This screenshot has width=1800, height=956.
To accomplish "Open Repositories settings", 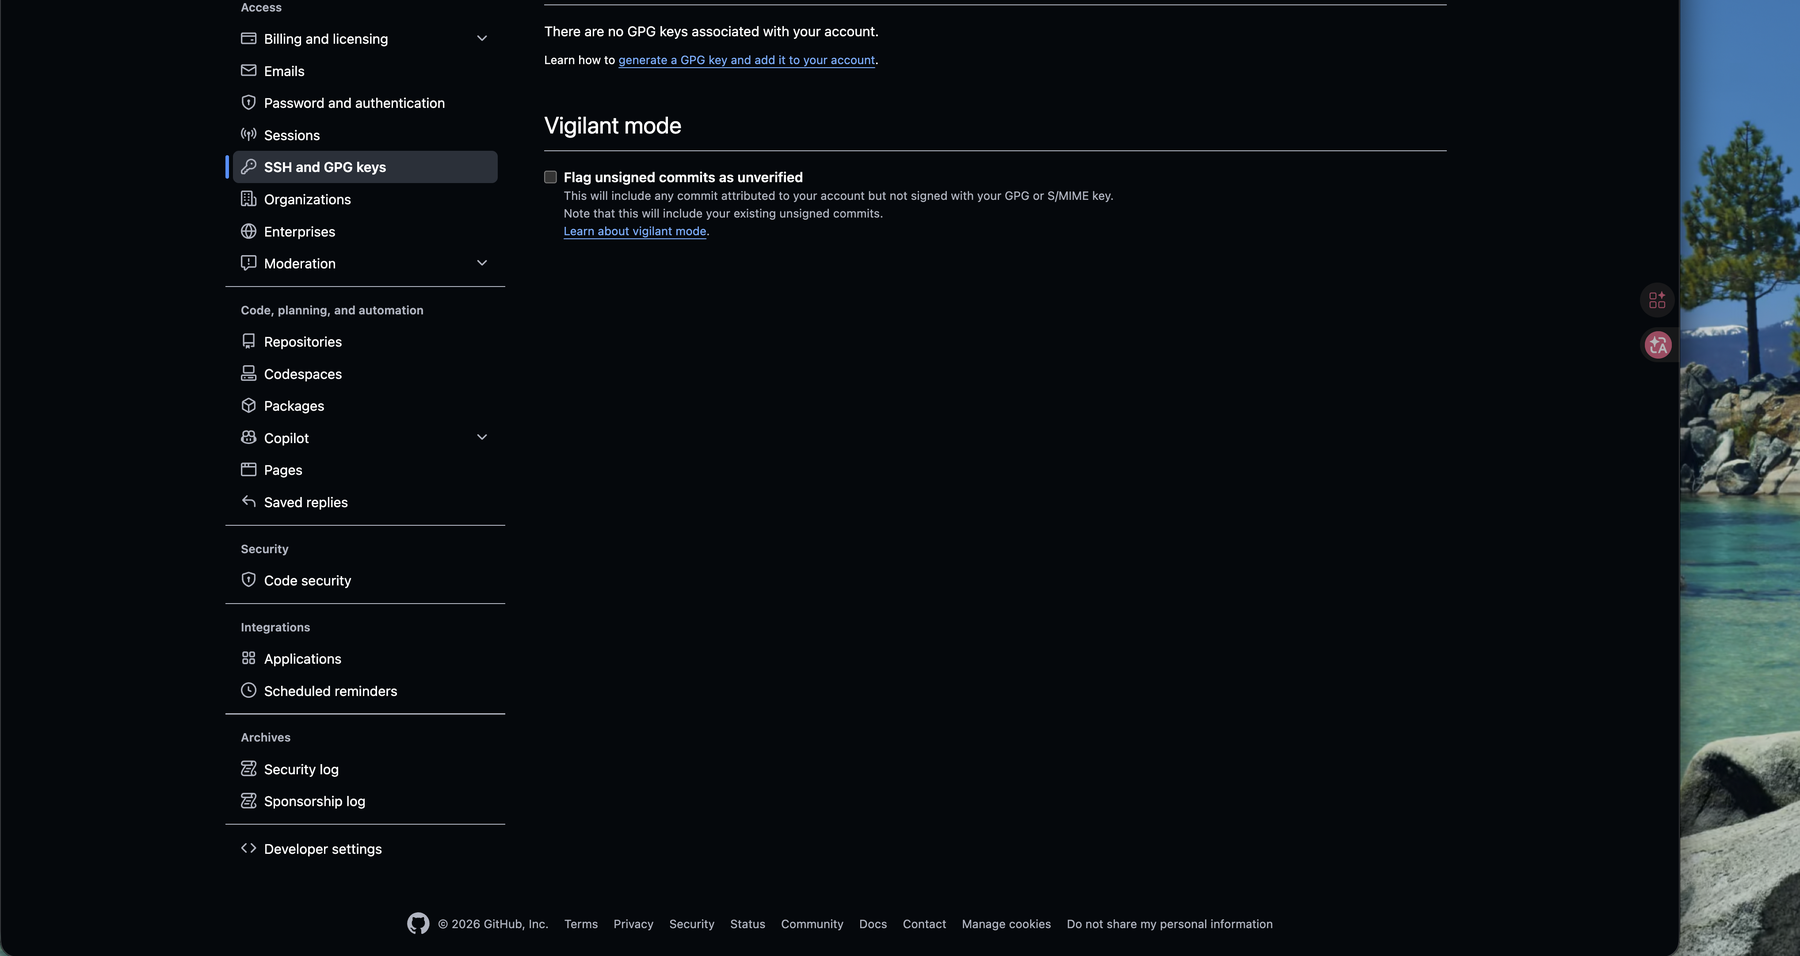I will coord(365,342).
